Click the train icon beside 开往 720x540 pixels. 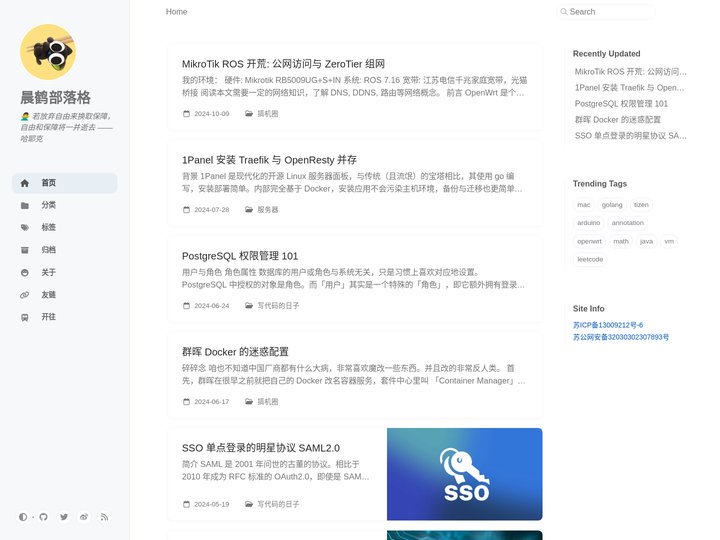(x=25, y=317)
